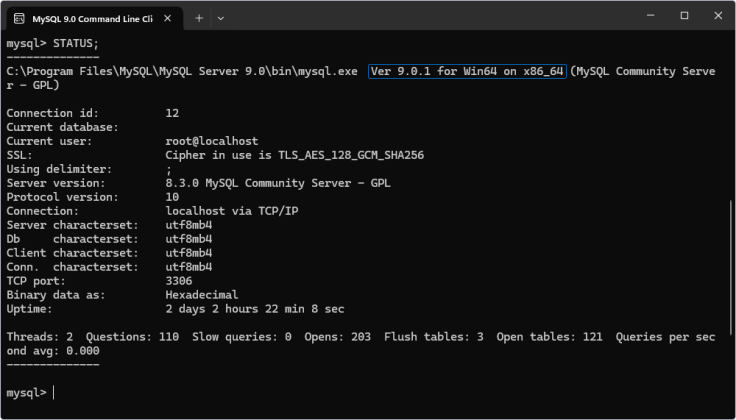Click the root@localhost current user value
Image resolution: width=736 pixels, height=420 pixels.
coord(211,141)
